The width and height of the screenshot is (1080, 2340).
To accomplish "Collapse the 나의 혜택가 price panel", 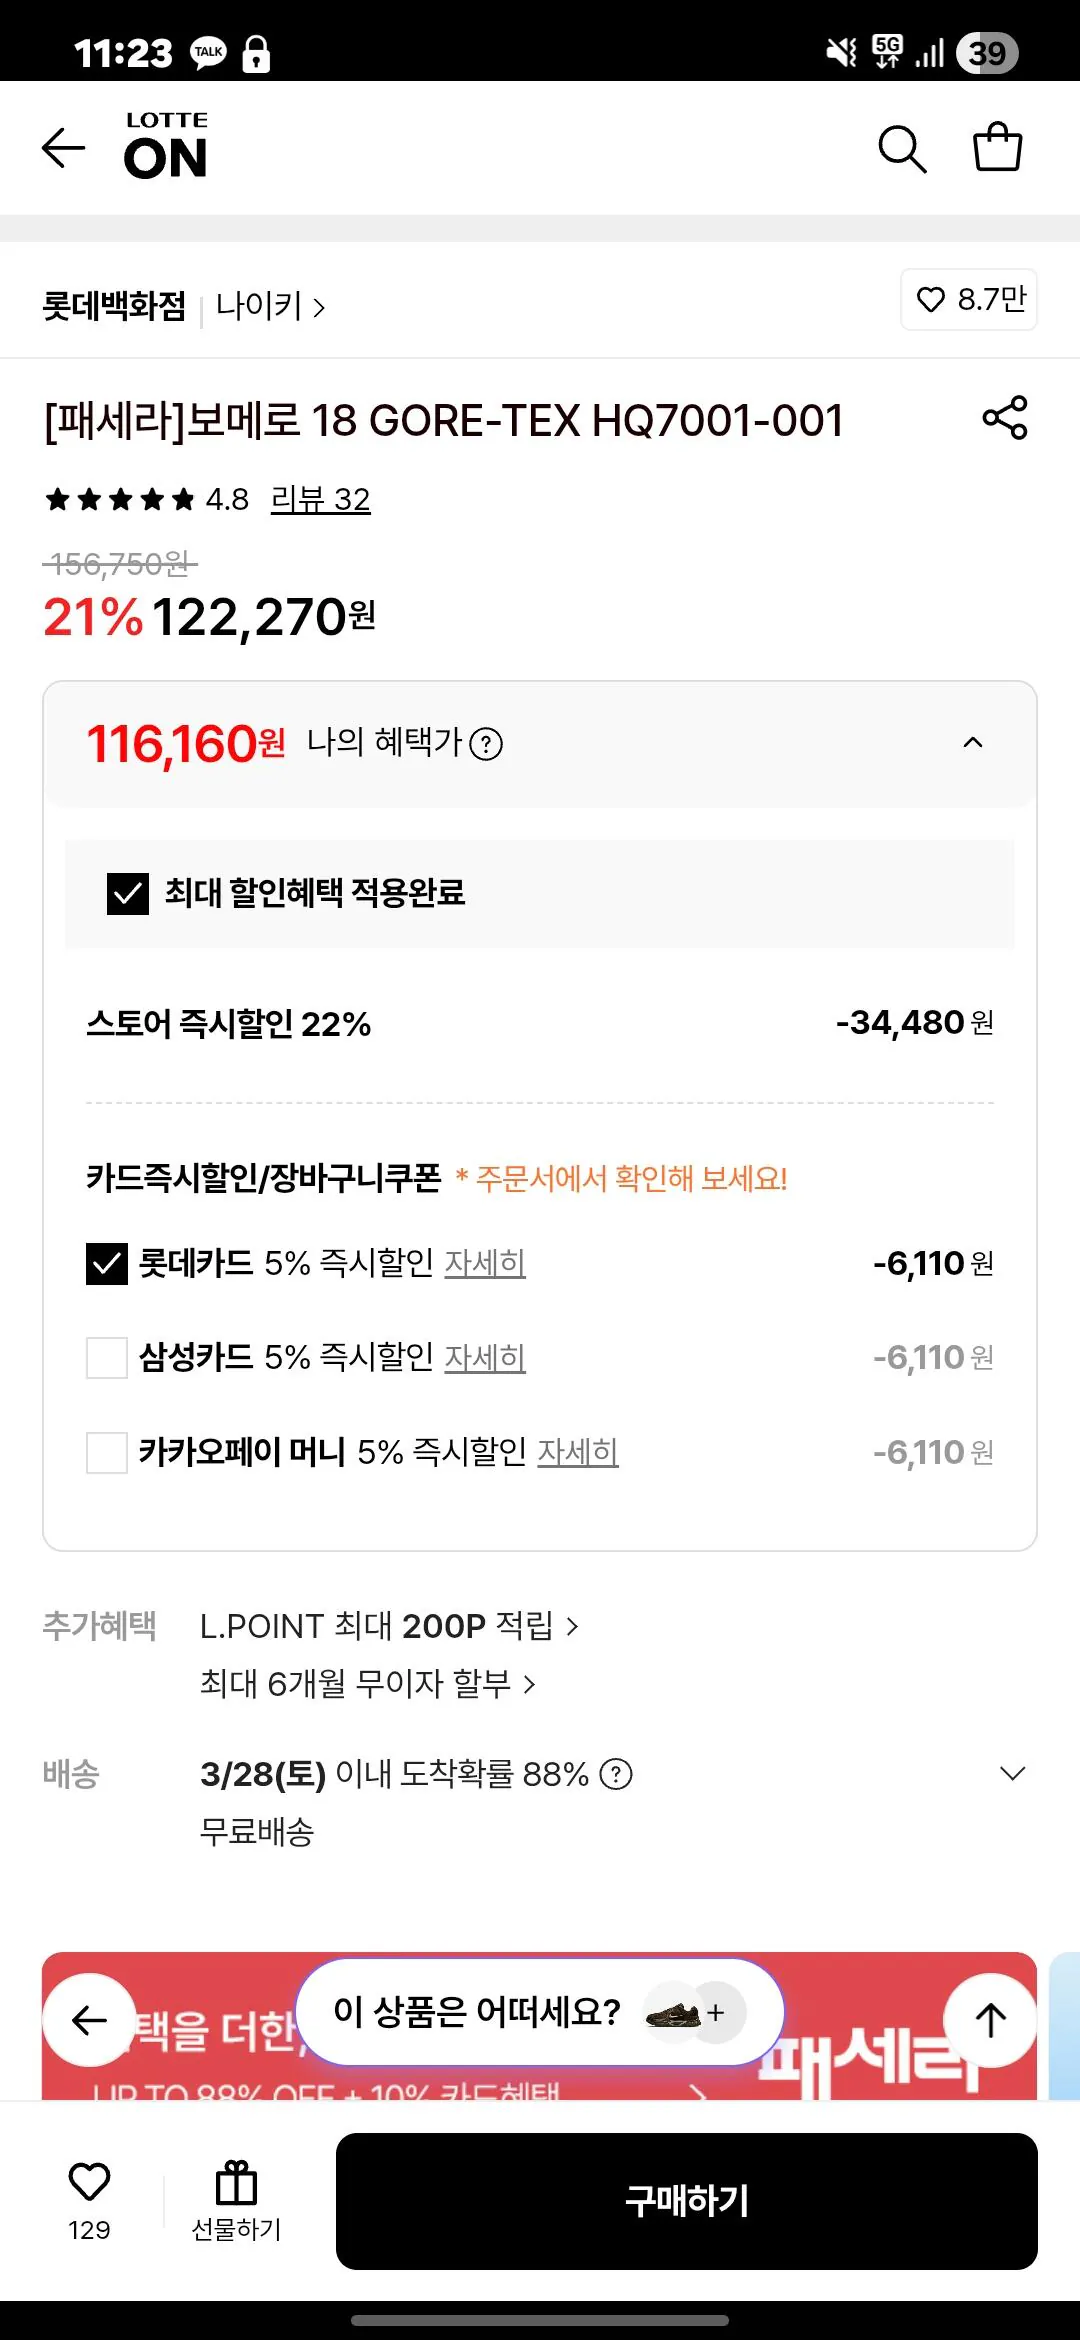I will tap(973, 742).
